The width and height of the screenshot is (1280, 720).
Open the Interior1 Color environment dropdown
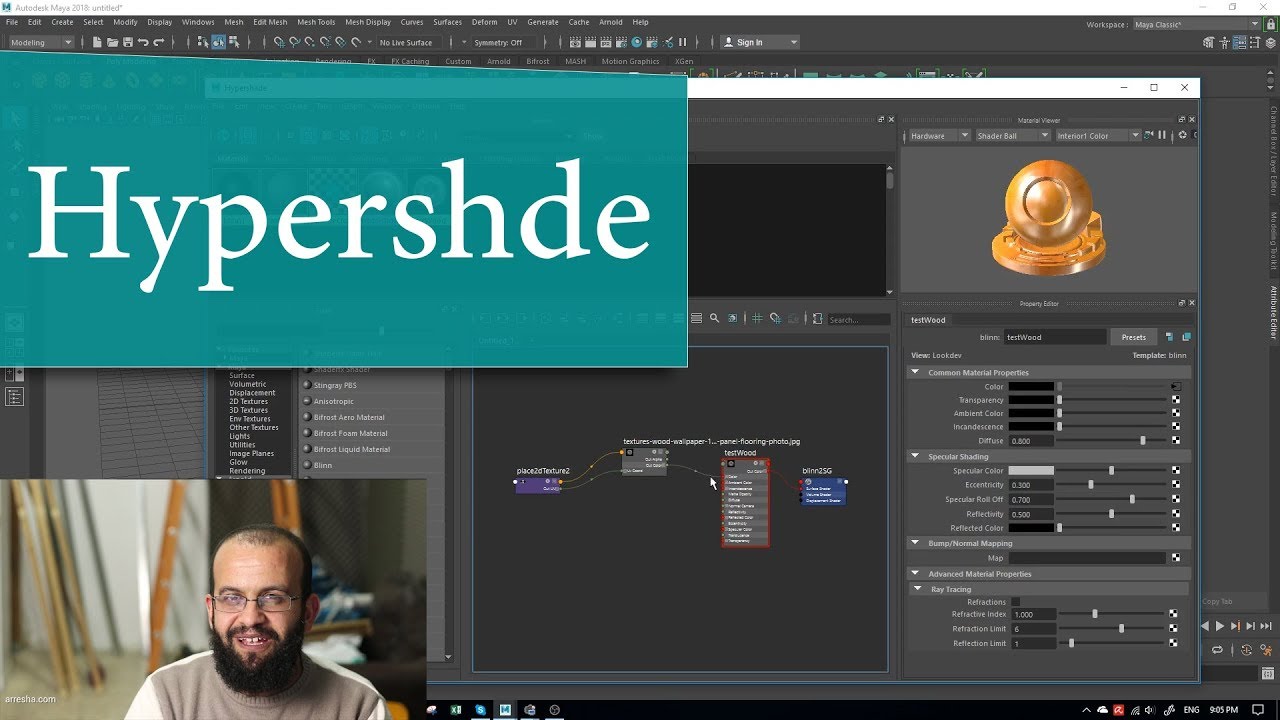(1098, 135)
